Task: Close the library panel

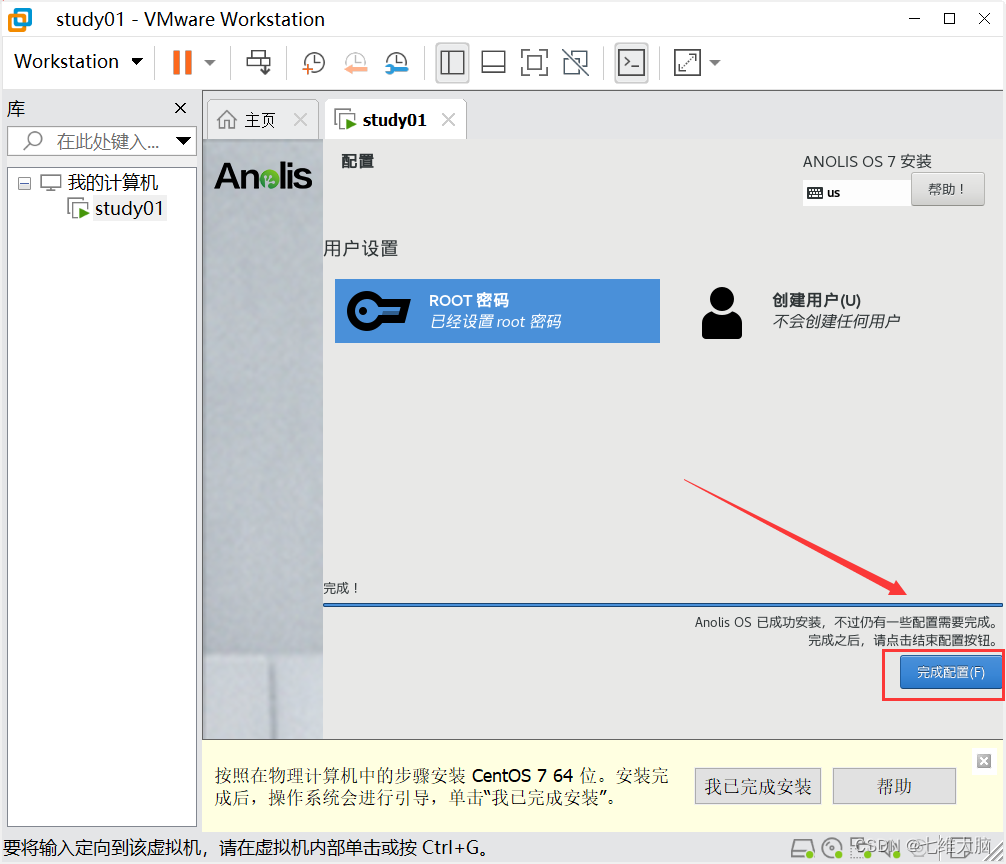Action: [181, 108]
